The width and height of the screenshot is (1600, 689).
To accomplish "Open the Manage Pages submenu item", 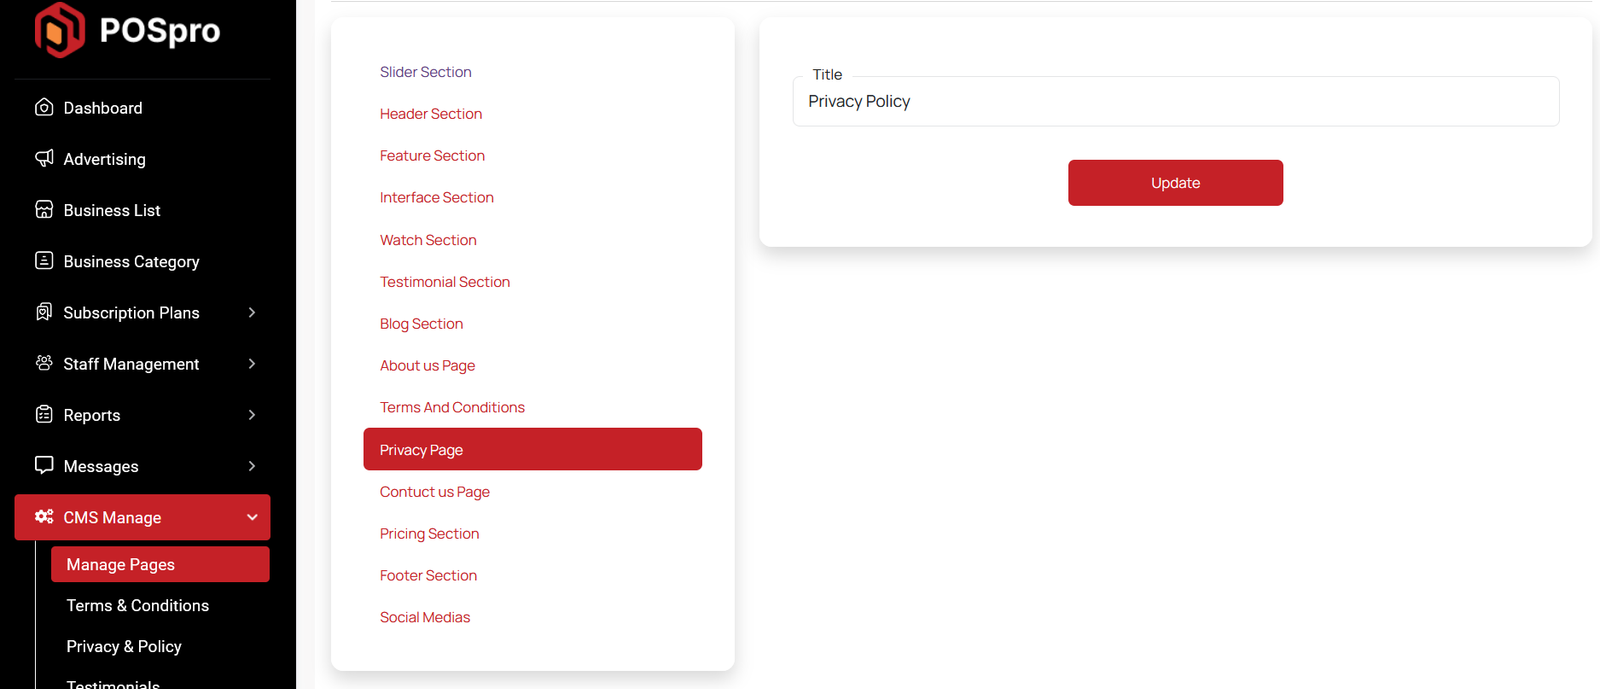I will 160,564.
